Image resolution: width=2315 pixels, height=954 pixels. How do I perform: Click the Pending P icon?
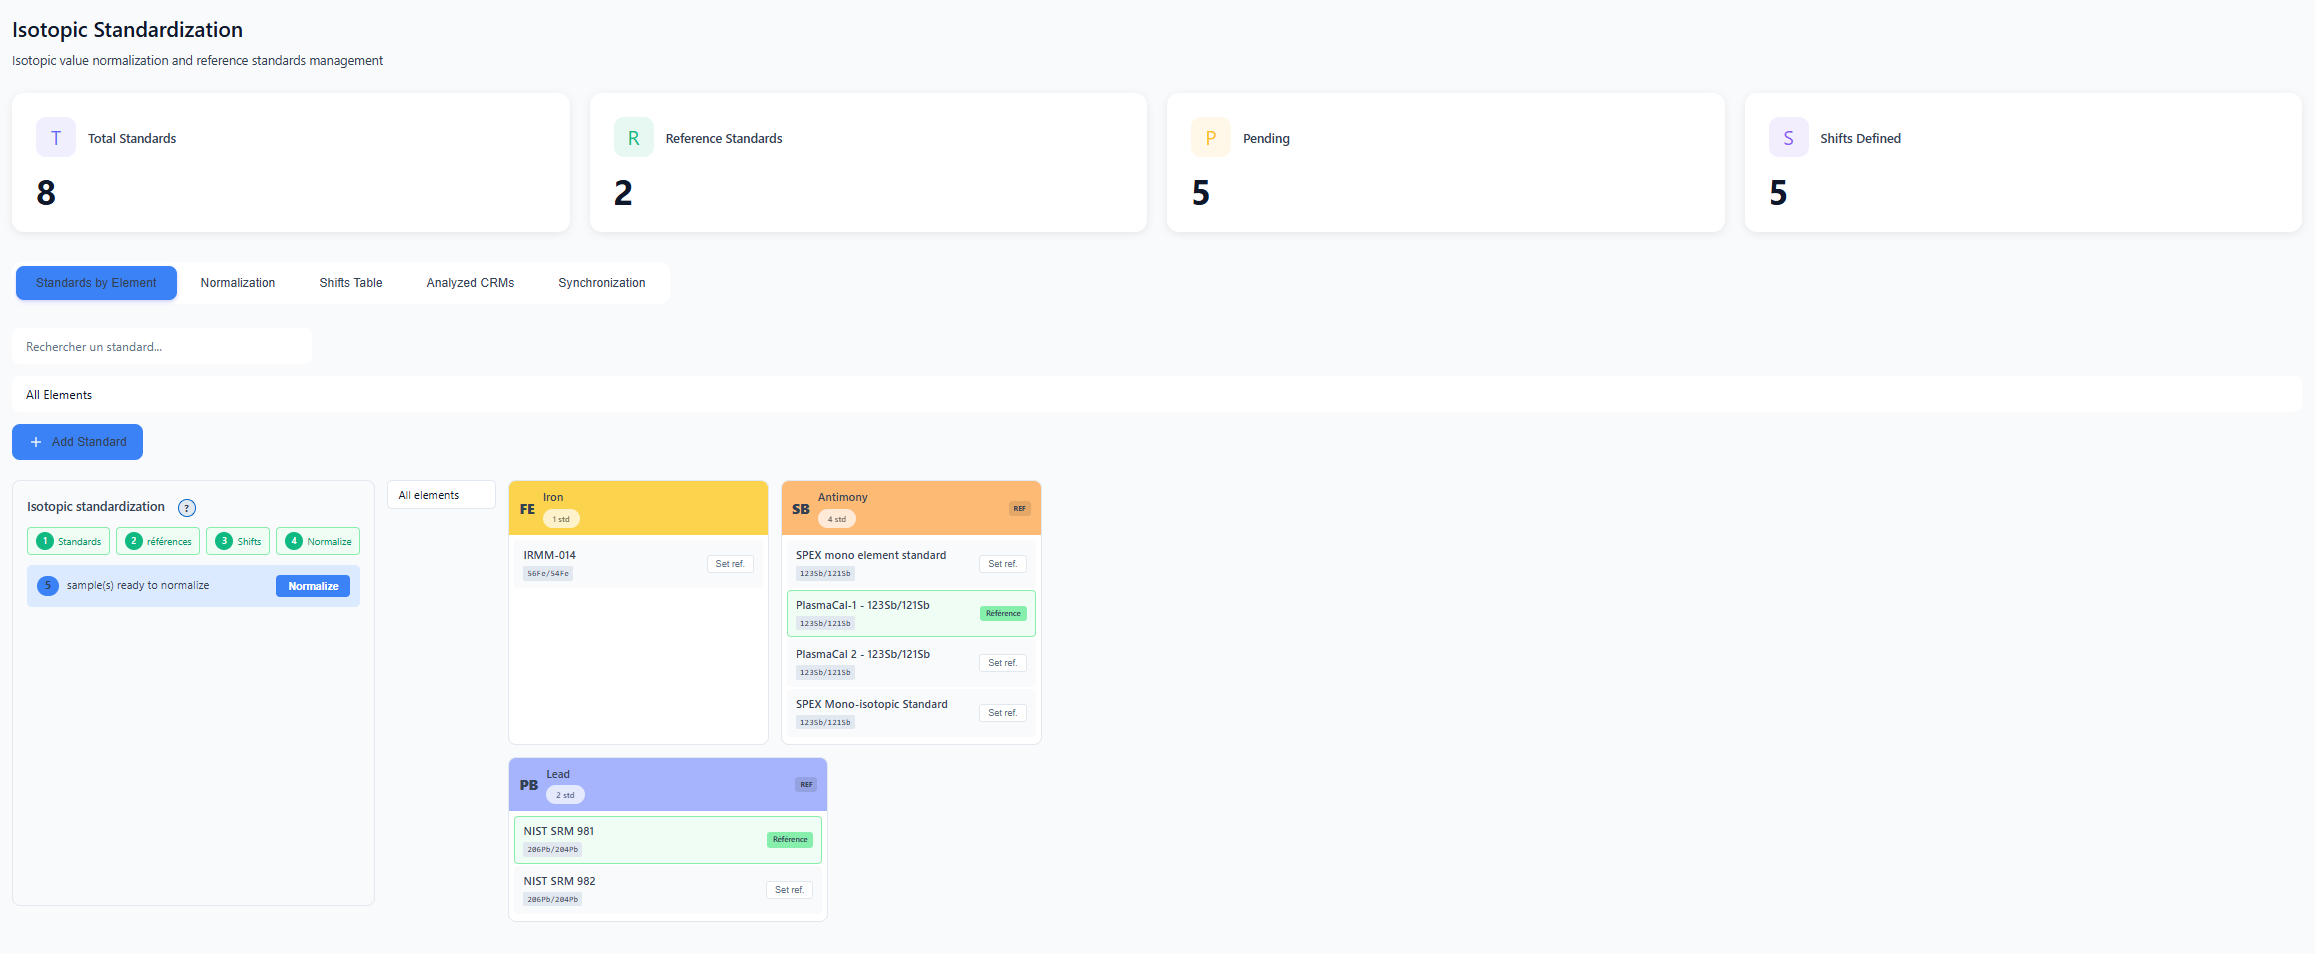[1210, 137]
